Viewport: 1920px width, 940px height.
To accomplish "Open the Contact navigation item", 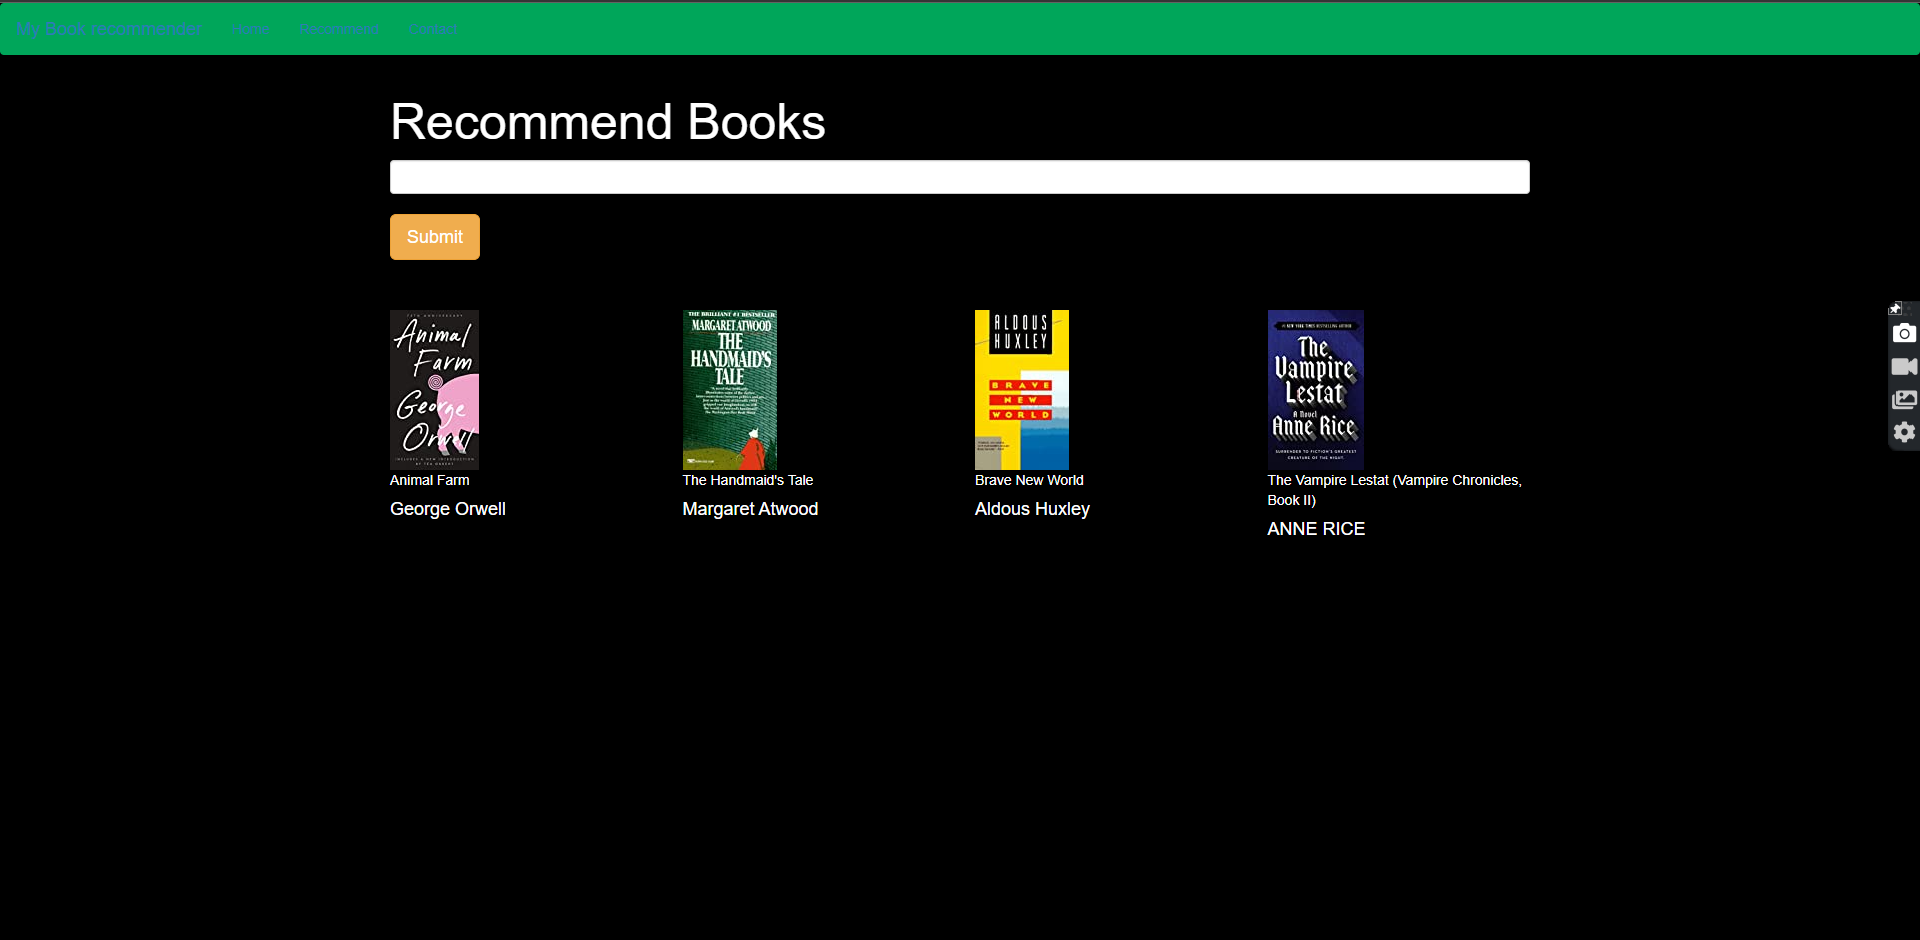I will pyautogui.click(x=432, y=28).
